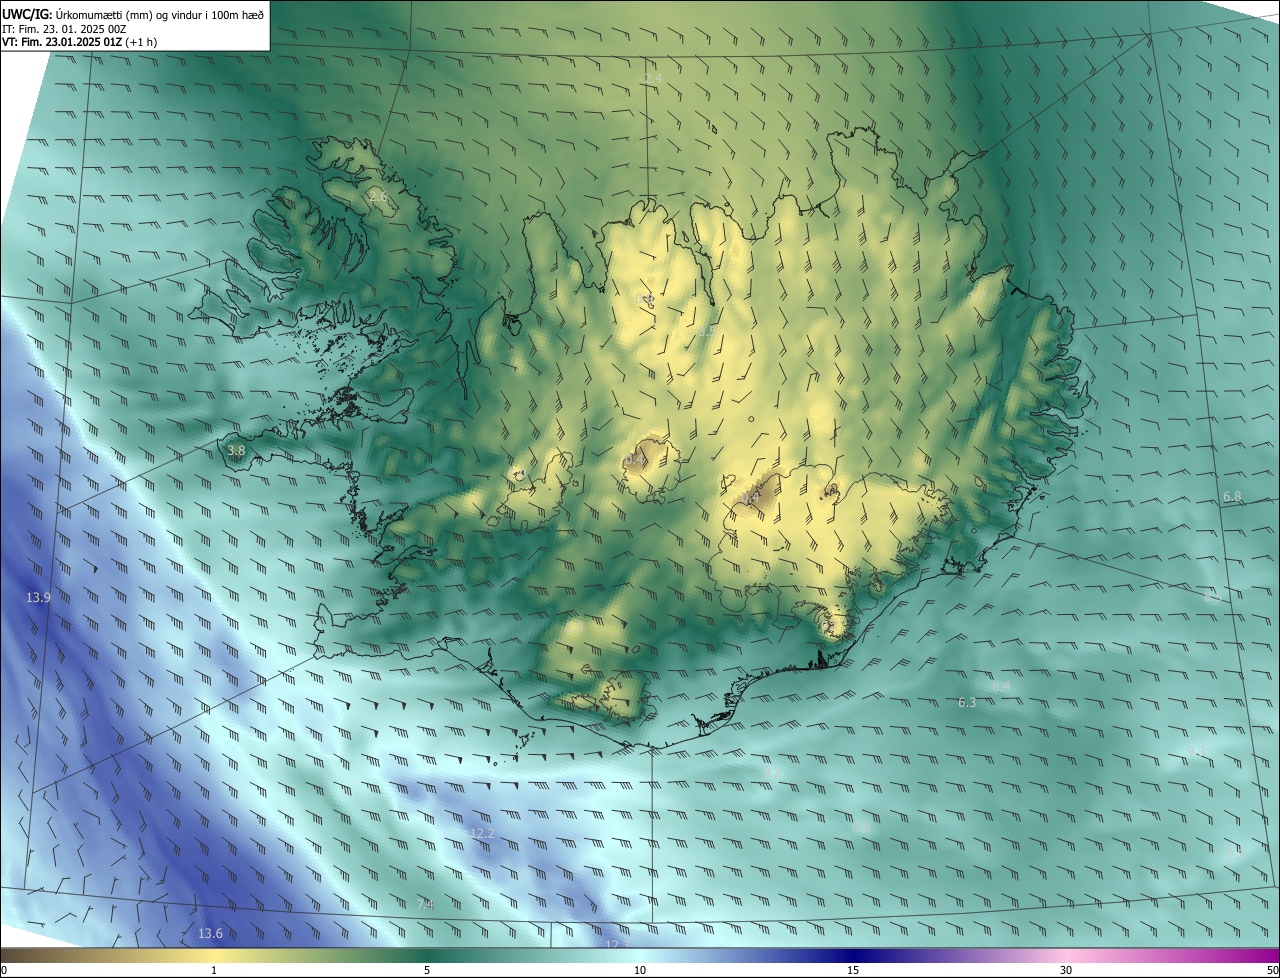Click the 2.6 value label in the Westfjords
The image size is (1280, 978).
378,197
